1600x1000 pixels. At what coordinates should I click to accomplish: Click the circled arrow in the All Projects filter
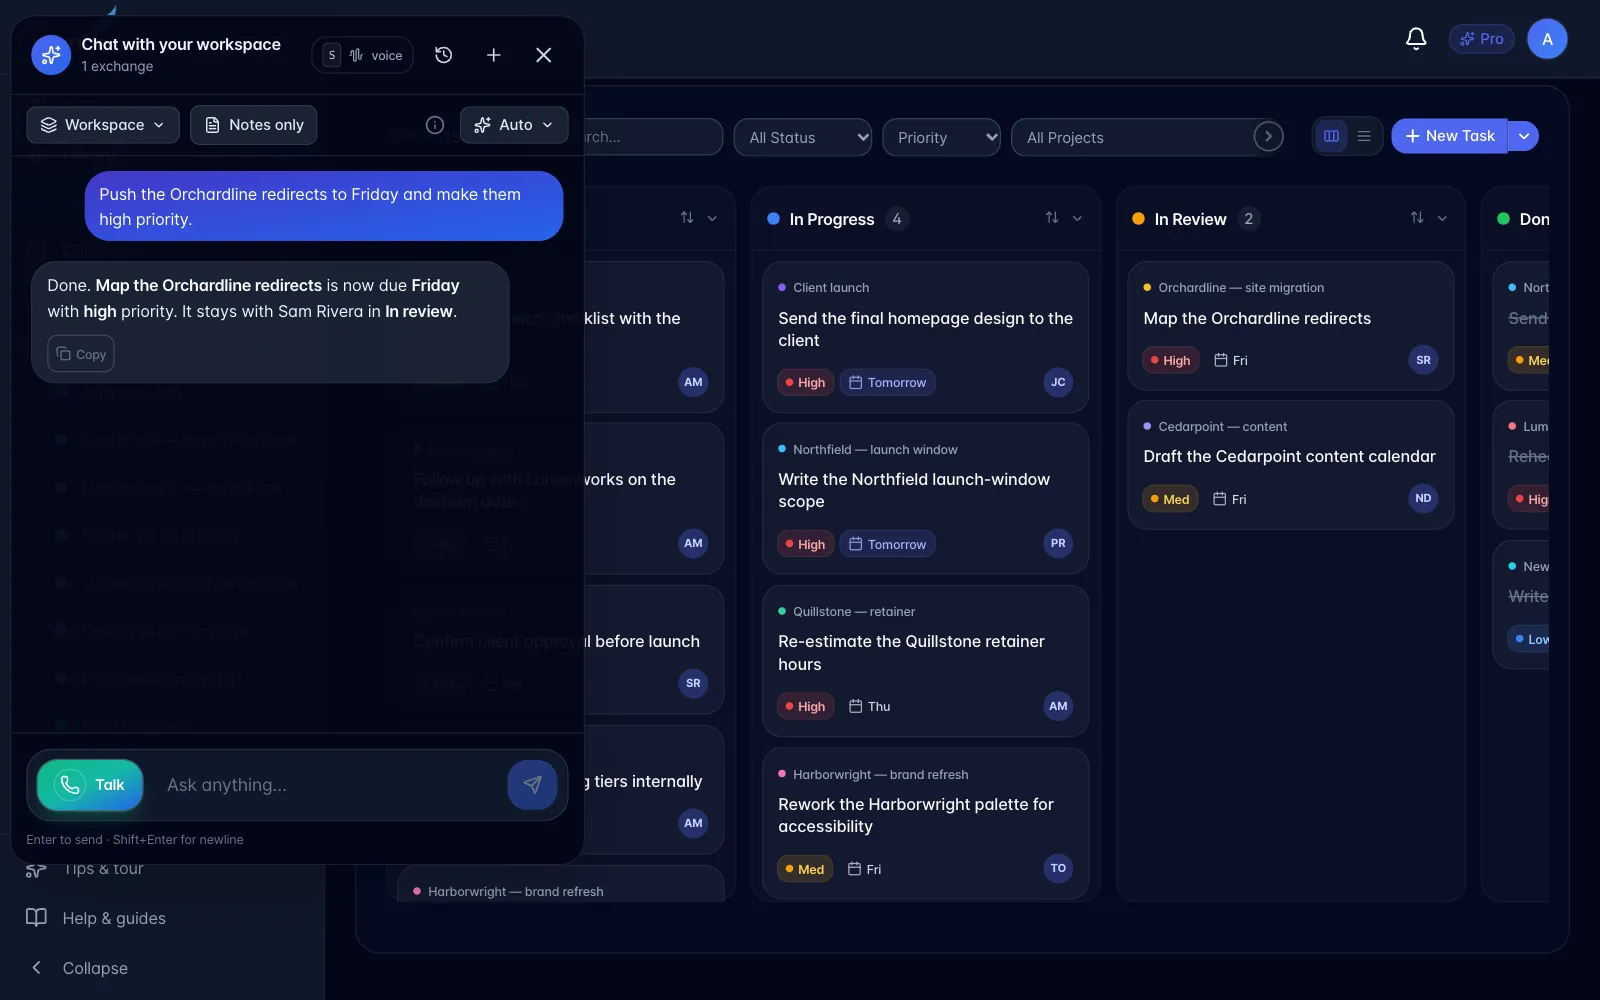1268,136
